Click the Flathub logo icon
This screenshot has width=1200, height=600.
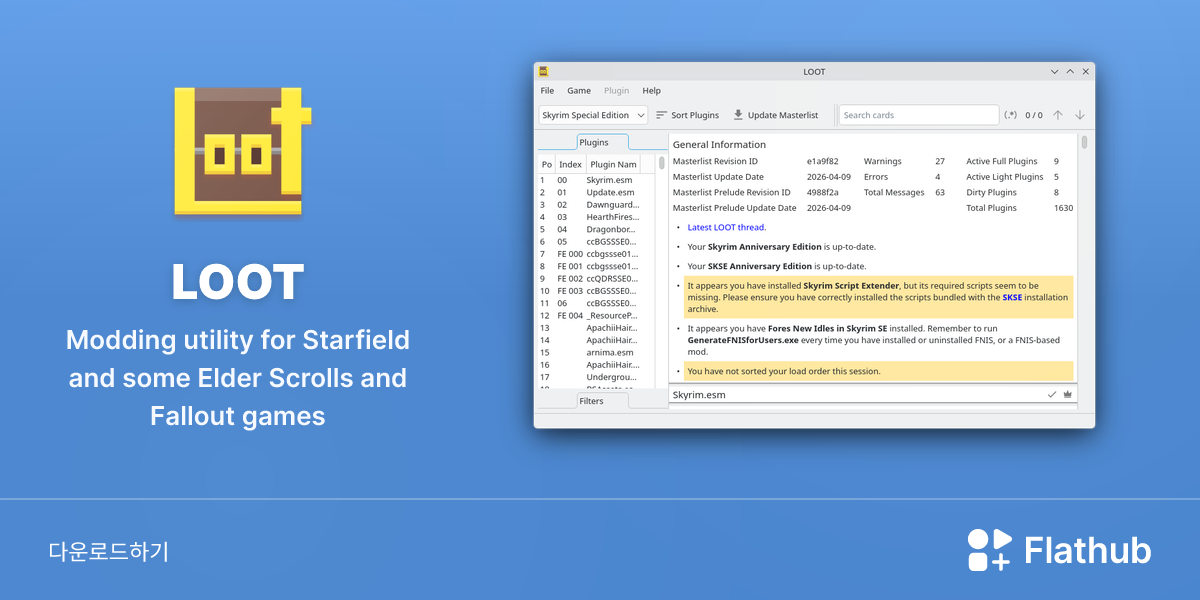[990, 550]
